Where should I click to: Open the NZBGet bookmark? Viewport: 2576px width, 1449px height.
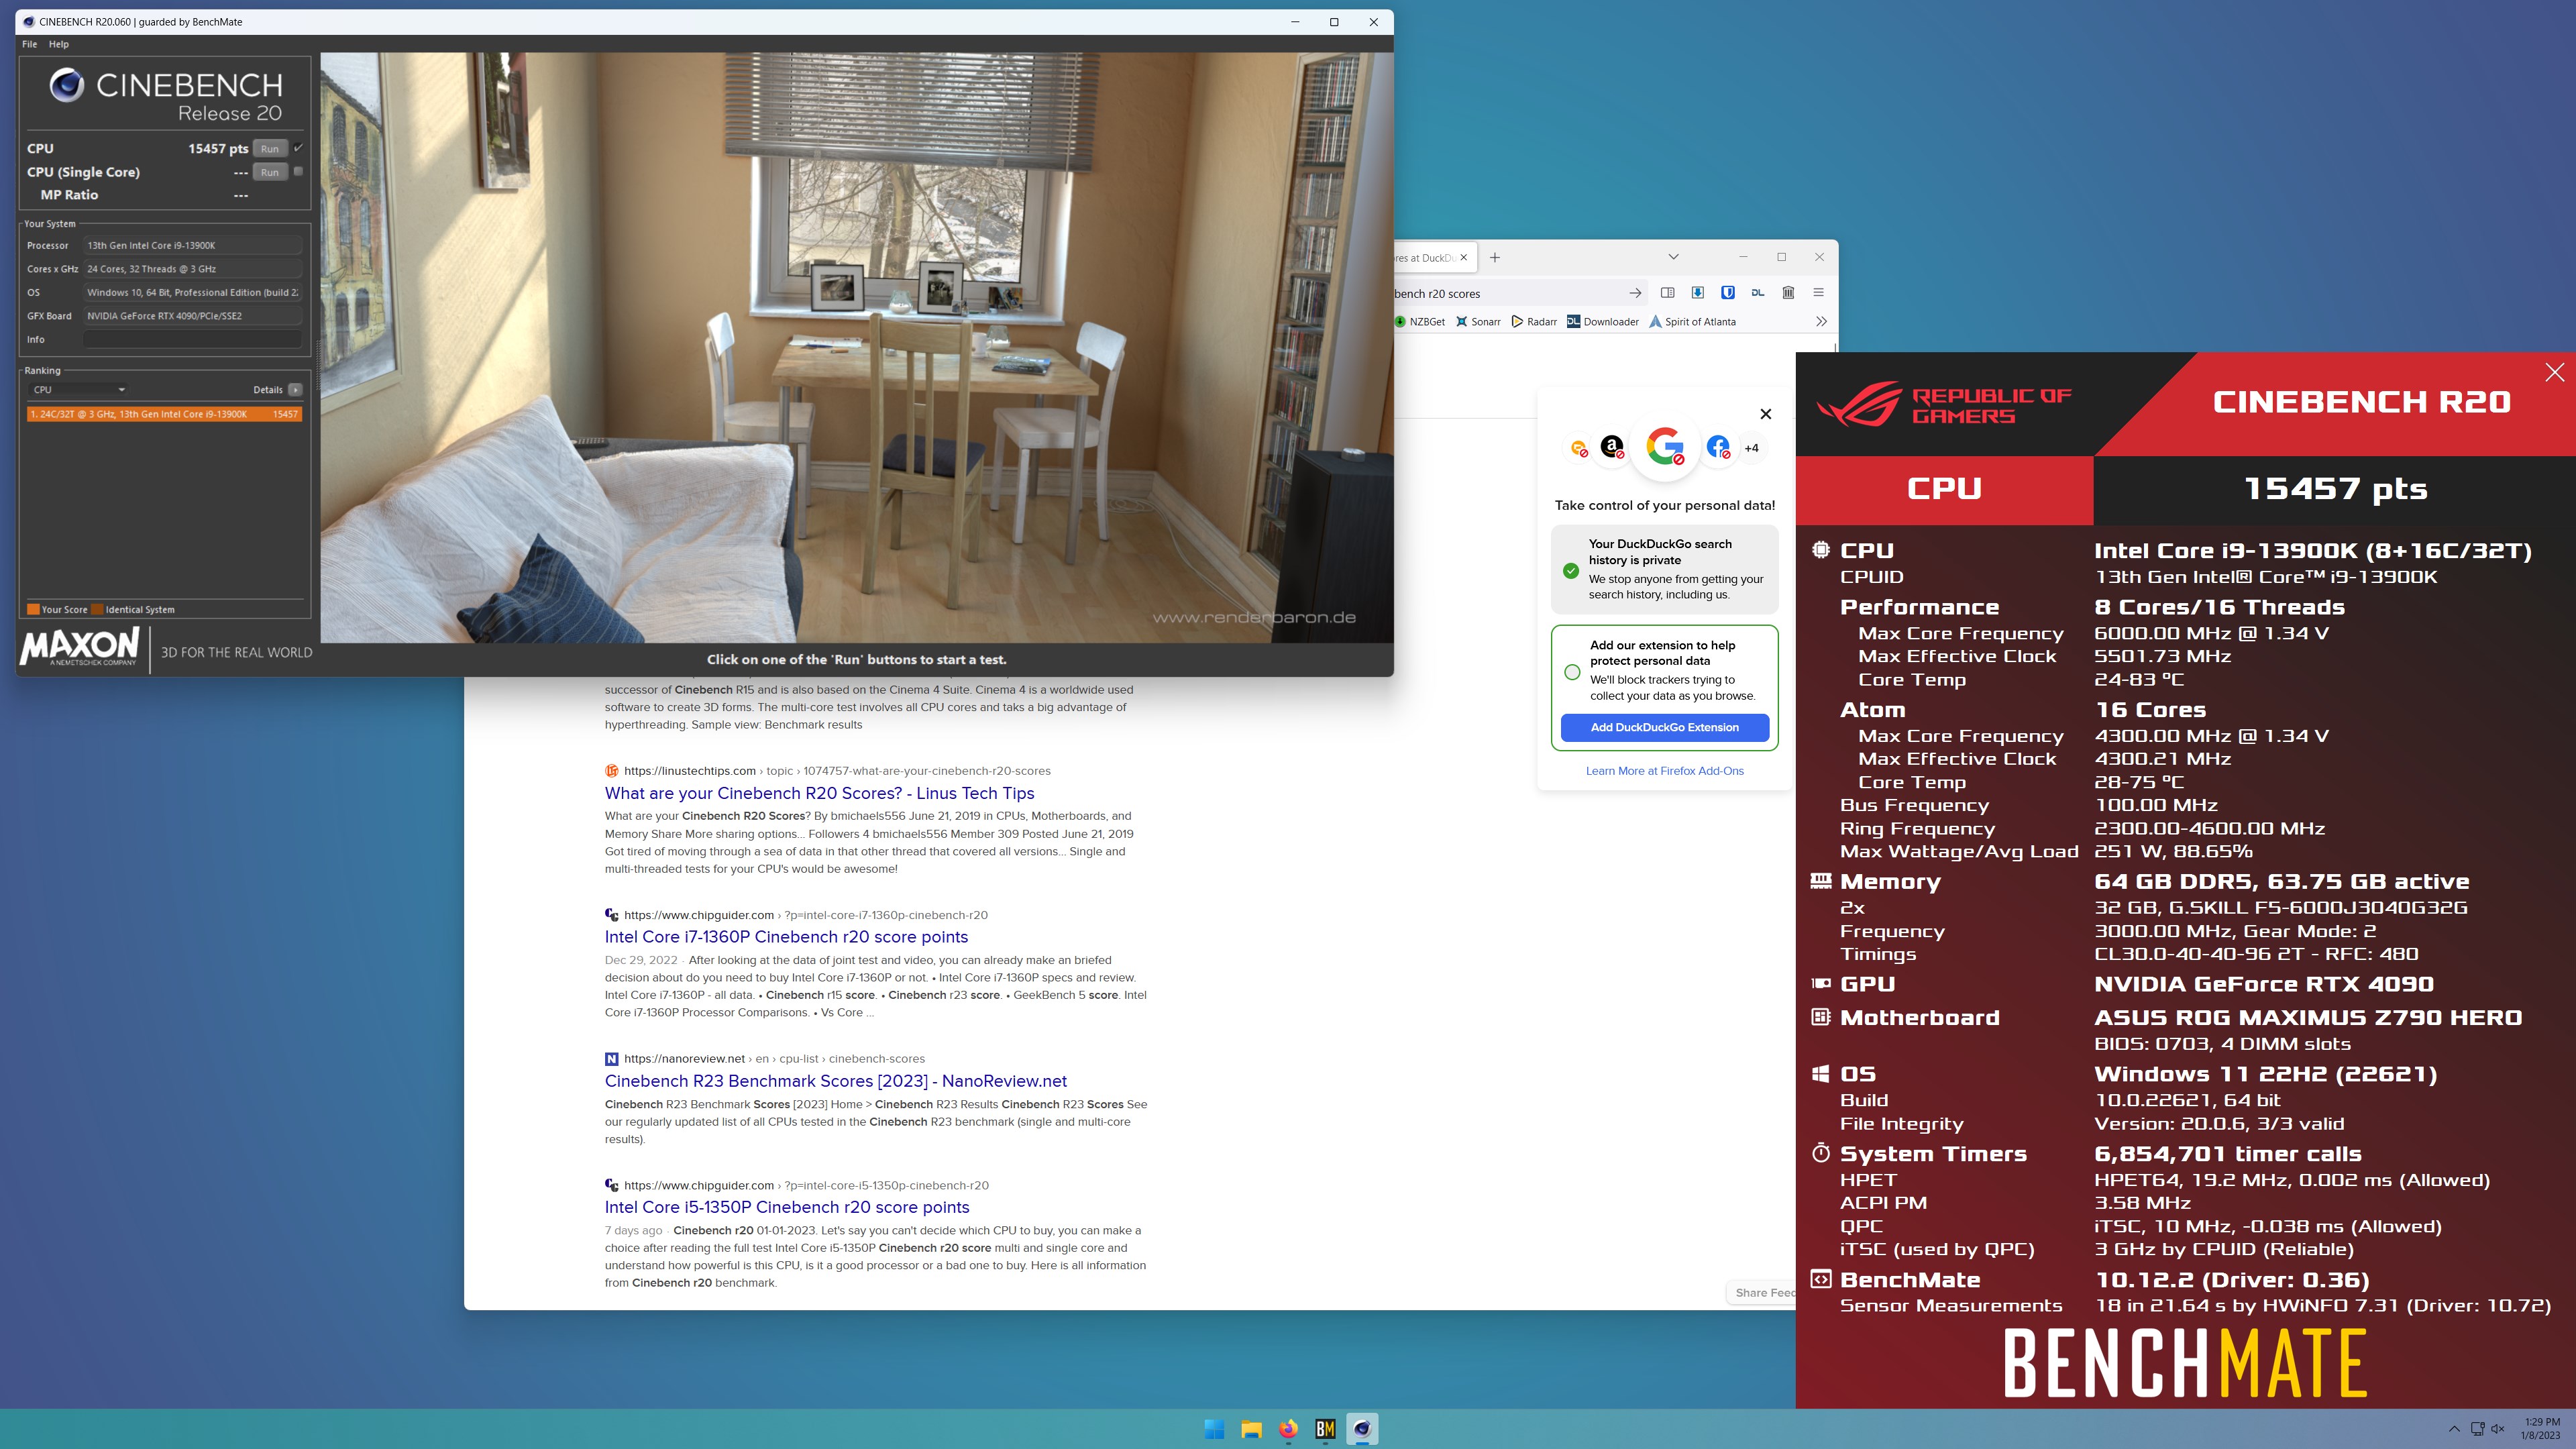tap(1420, 322)
